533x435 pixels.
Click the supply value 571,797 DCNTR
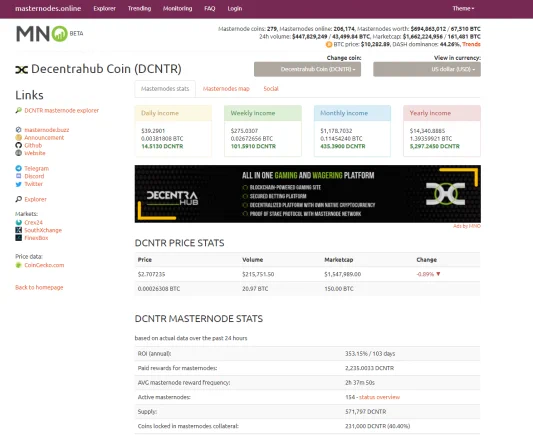[365, 412]
